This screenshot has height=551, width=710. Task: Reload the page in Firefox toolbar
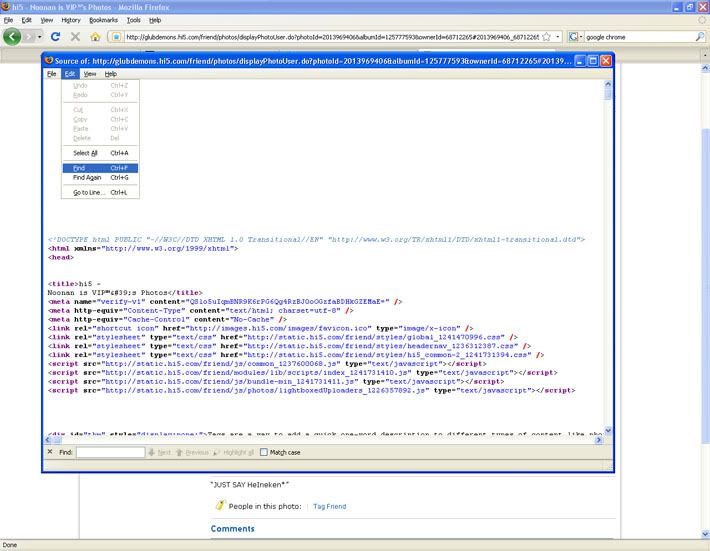tap(55, 37)
